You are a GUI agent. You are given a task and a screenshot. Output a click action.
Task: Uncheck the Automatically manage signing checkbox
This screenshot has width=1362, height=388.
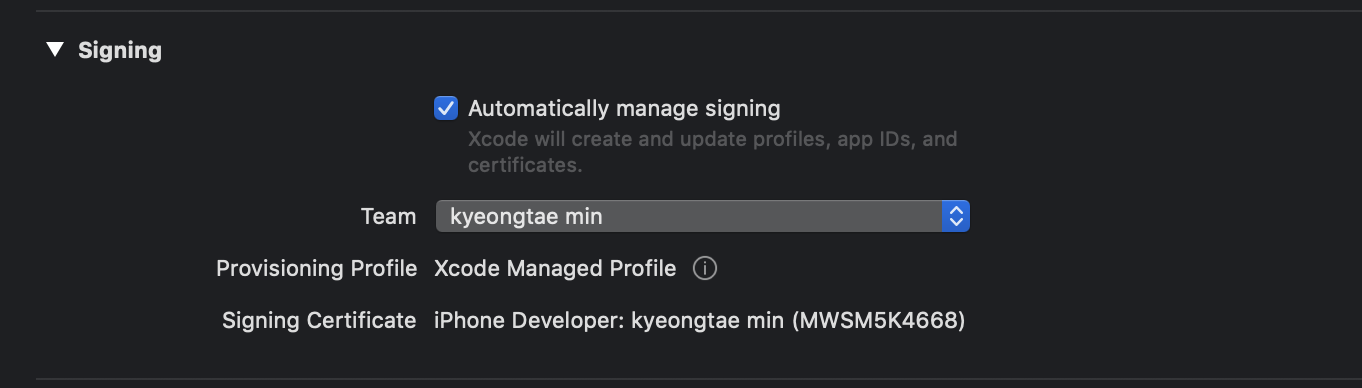click(446, 108)
